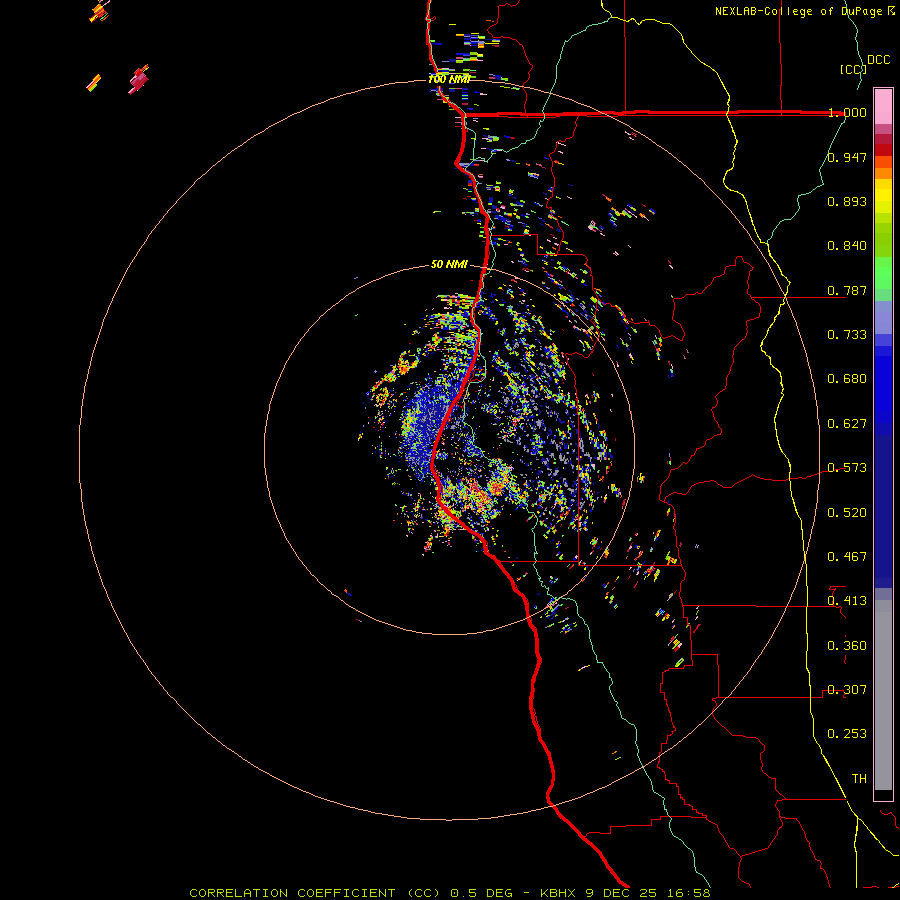
Task: Pick the bright green segment of the color bar
Action: pyautogui.click(x=883, y=273)
